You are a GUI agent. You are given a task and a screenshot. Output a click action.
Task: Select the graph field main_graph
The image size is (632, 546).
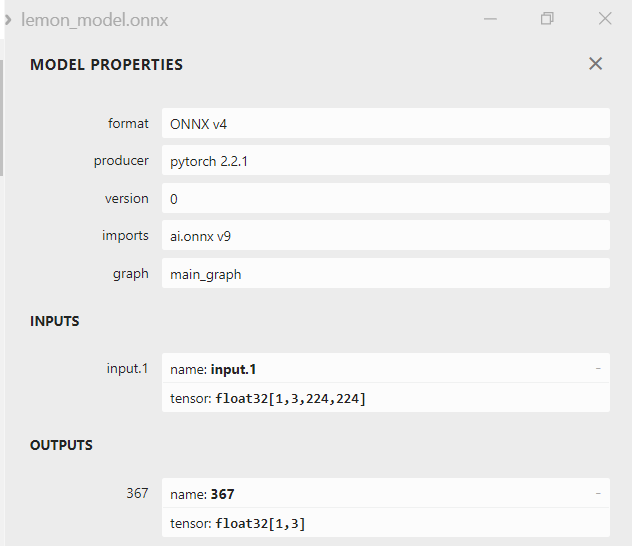tap(385, 274)
